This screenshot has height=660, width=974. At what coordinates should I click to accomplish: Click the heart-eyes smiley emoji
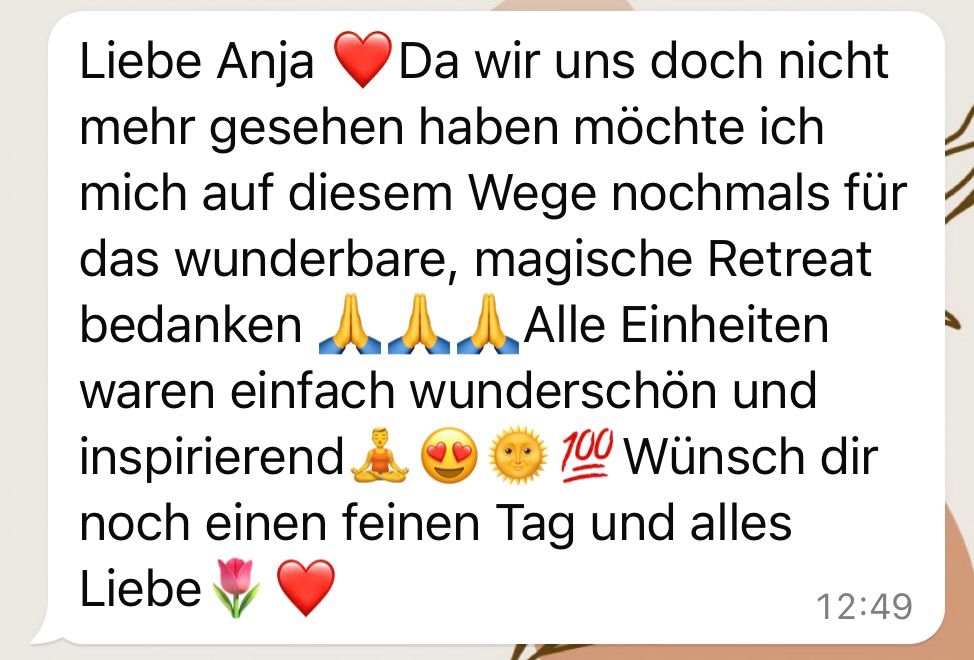(x=449, y=456)
